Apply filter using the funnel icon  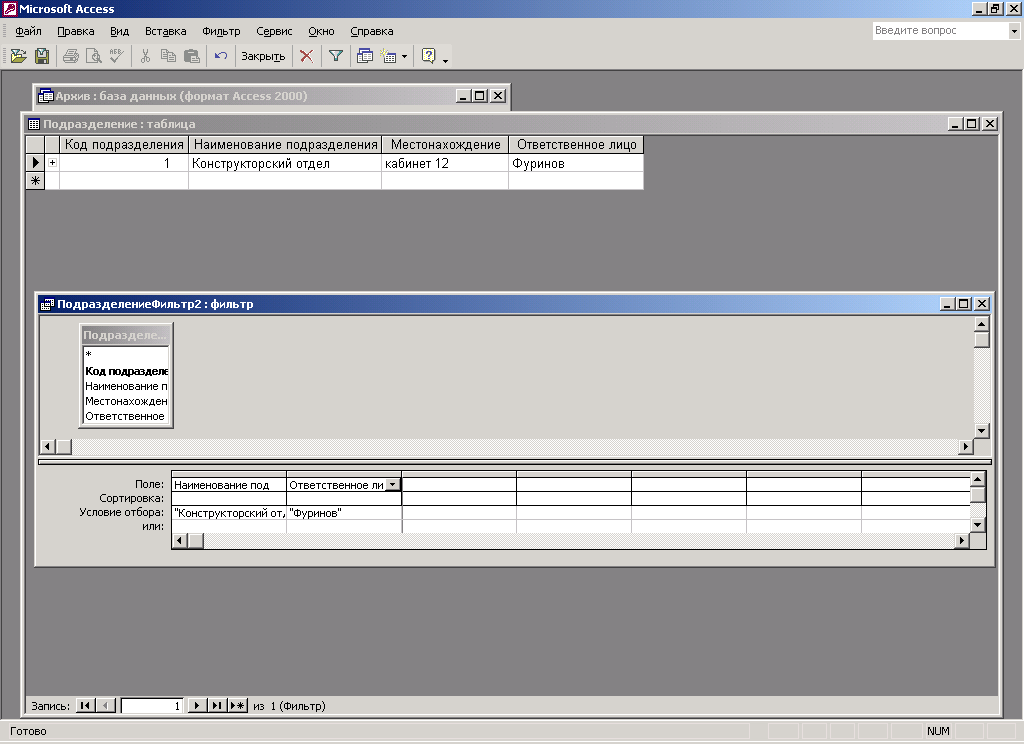tap(336, 56)
